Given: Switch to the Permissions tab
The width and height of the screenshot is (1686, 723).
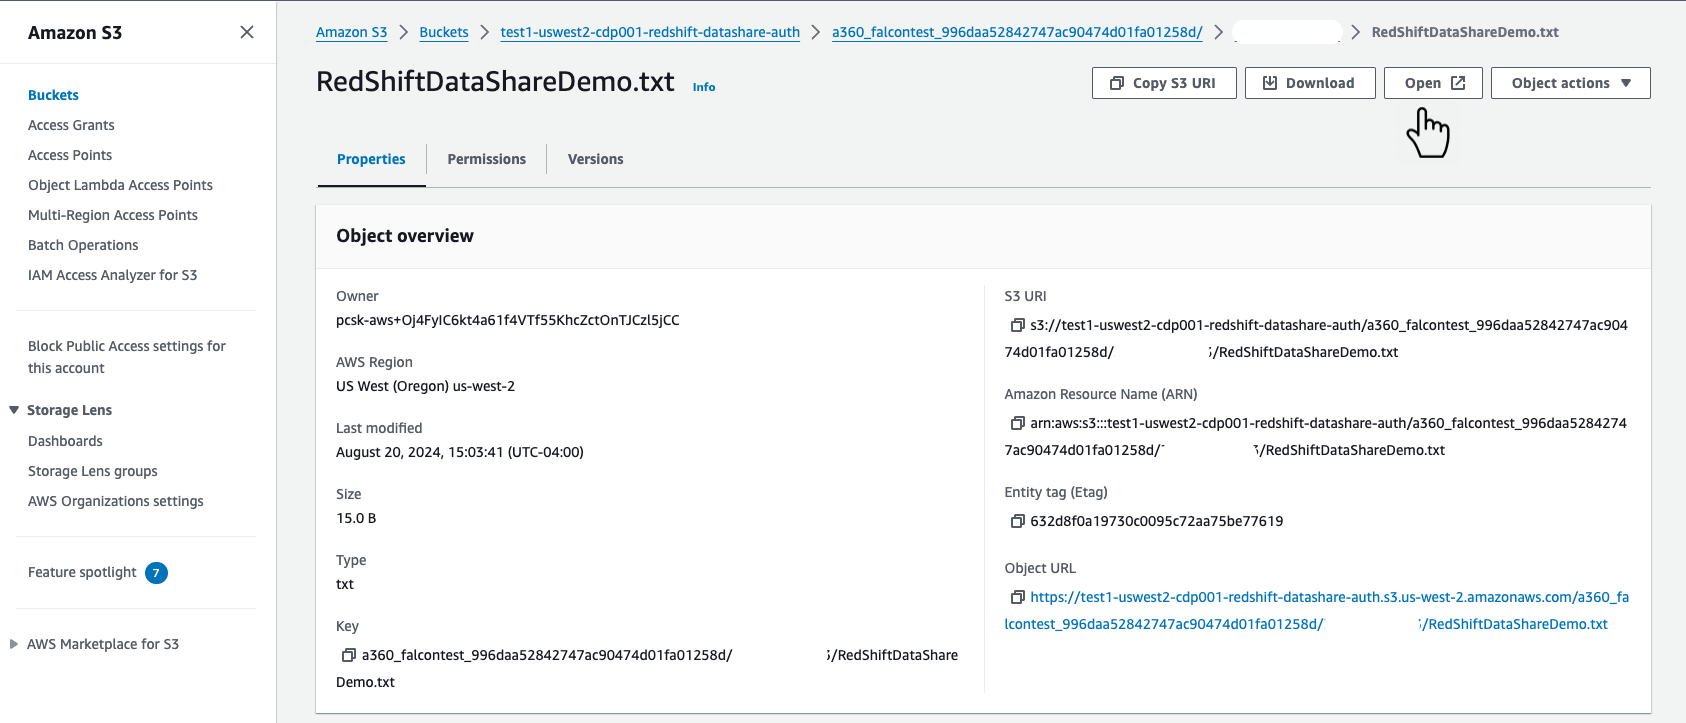Looking at the screenshot, I should [x=486, y=159].
